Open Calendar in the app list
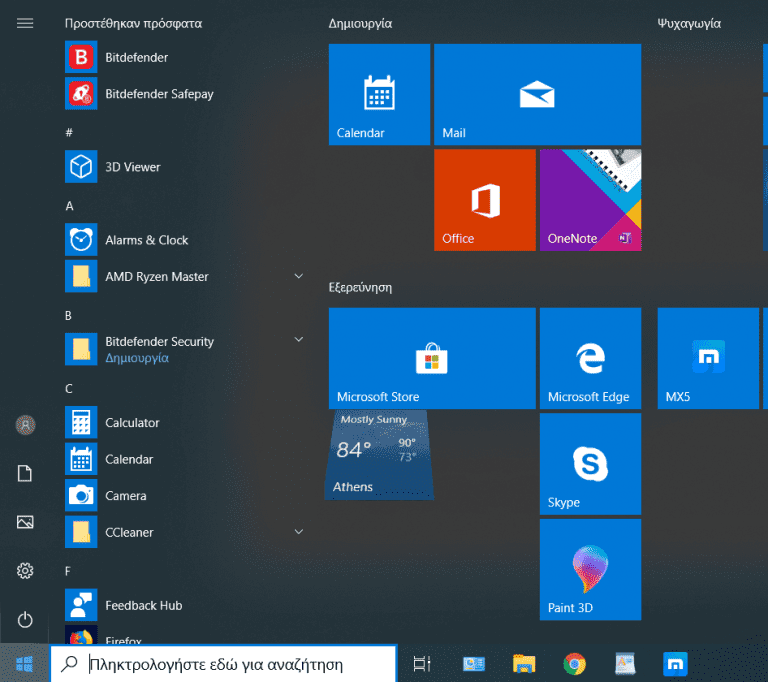The width and height of the screenshot is (768, 682). (184, 459)
